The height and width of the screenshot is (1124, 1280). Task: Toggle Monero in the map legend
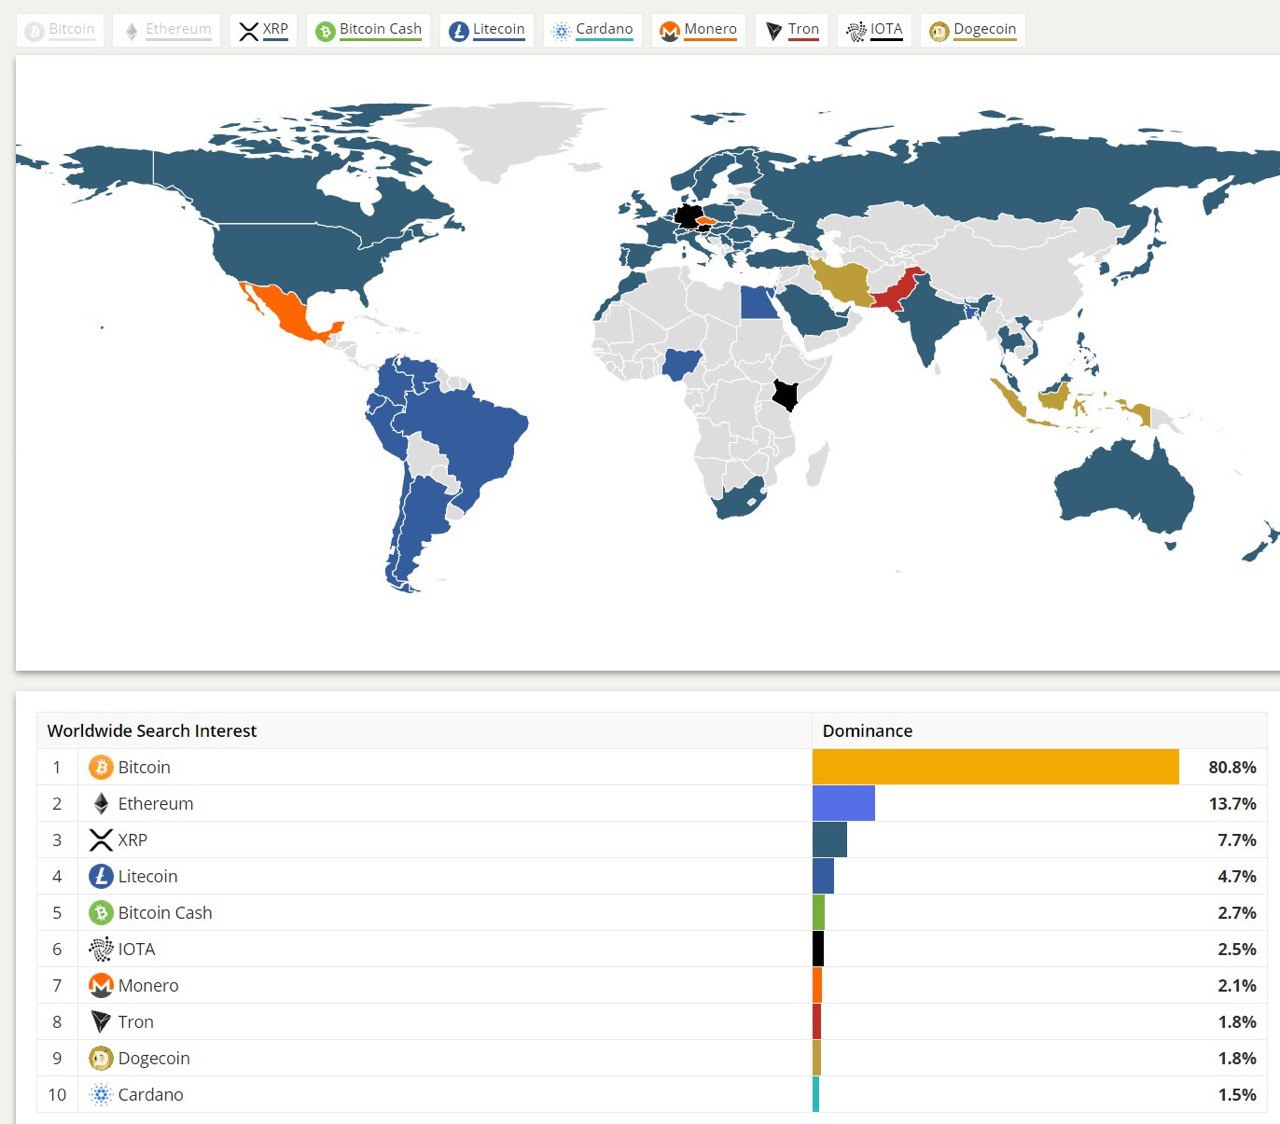point(698,31)
